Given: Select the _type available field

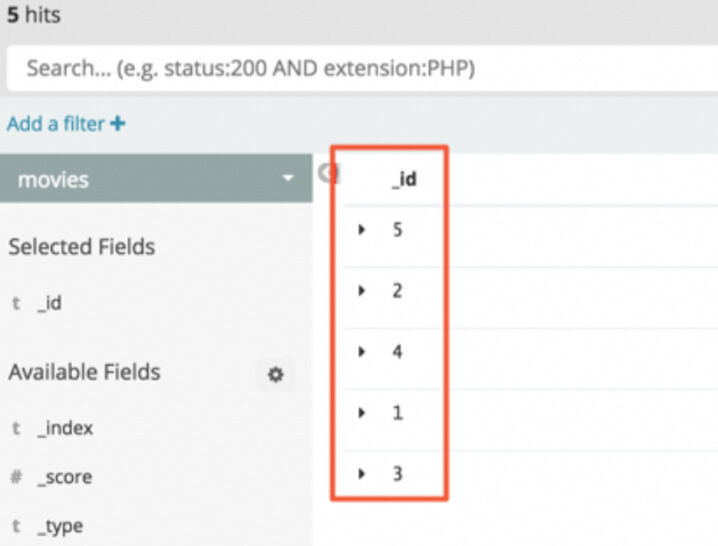Looking at the screenshot, I should [61, 527].
